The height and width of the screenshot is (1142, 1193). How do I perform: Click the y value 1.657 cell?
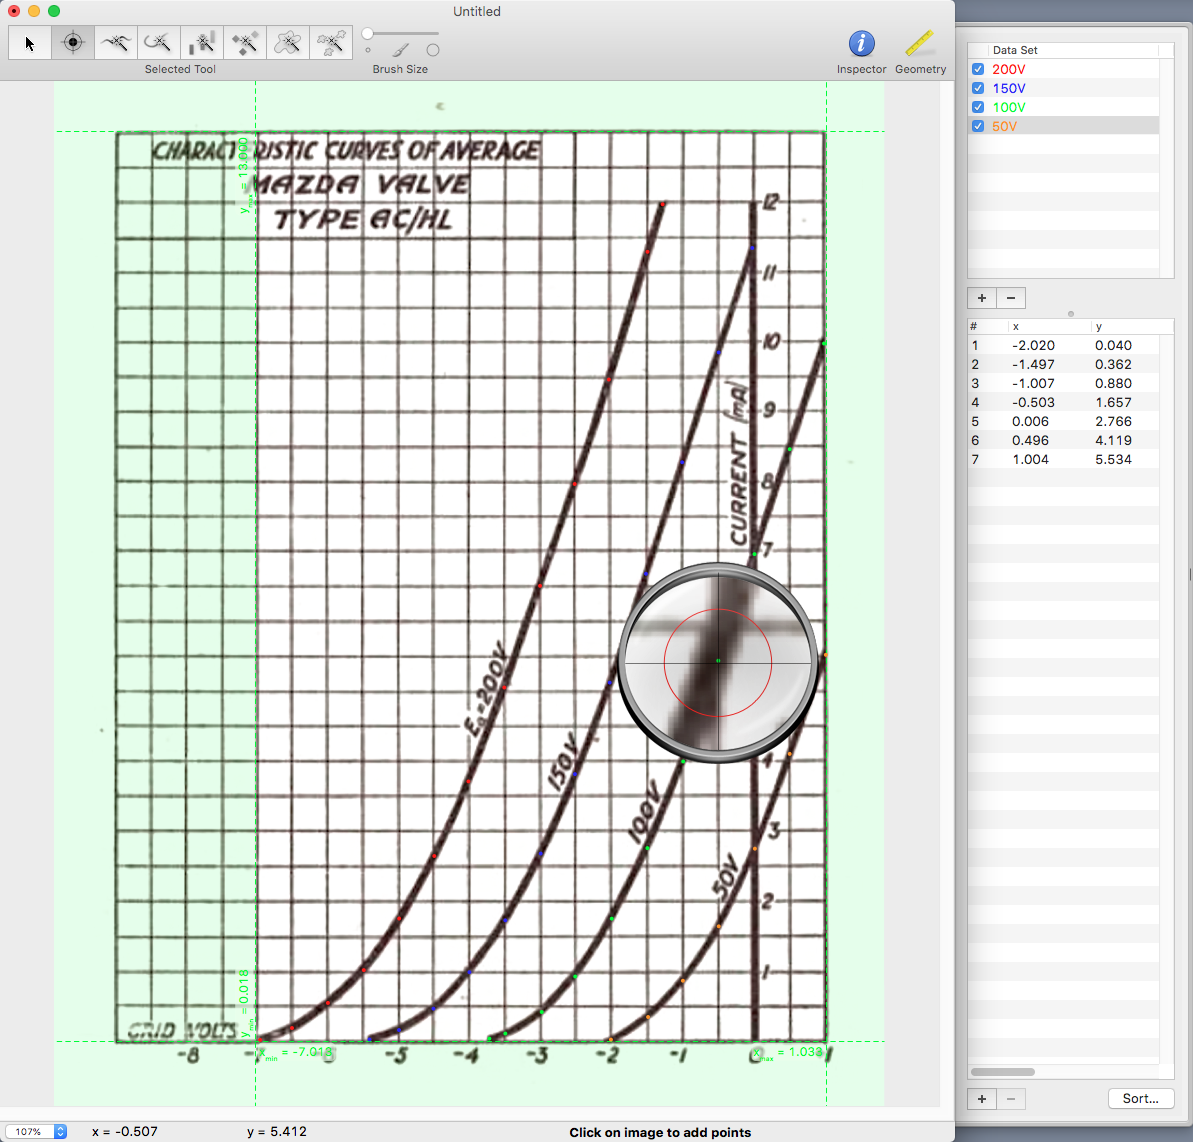pyautogui.click(x=1113, y=402)
